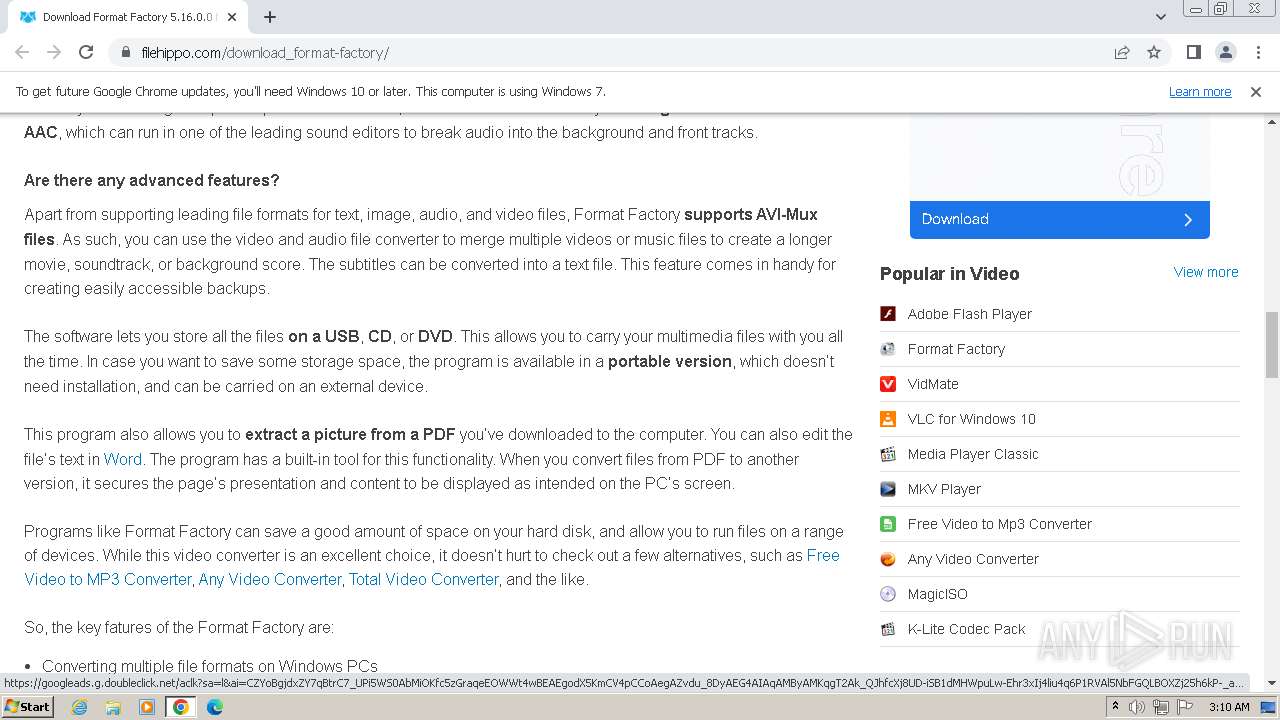Click the 'Are there any advanced features?' heading
The width and height of the screenshot is (1280, 720).
tap(152, 180)
